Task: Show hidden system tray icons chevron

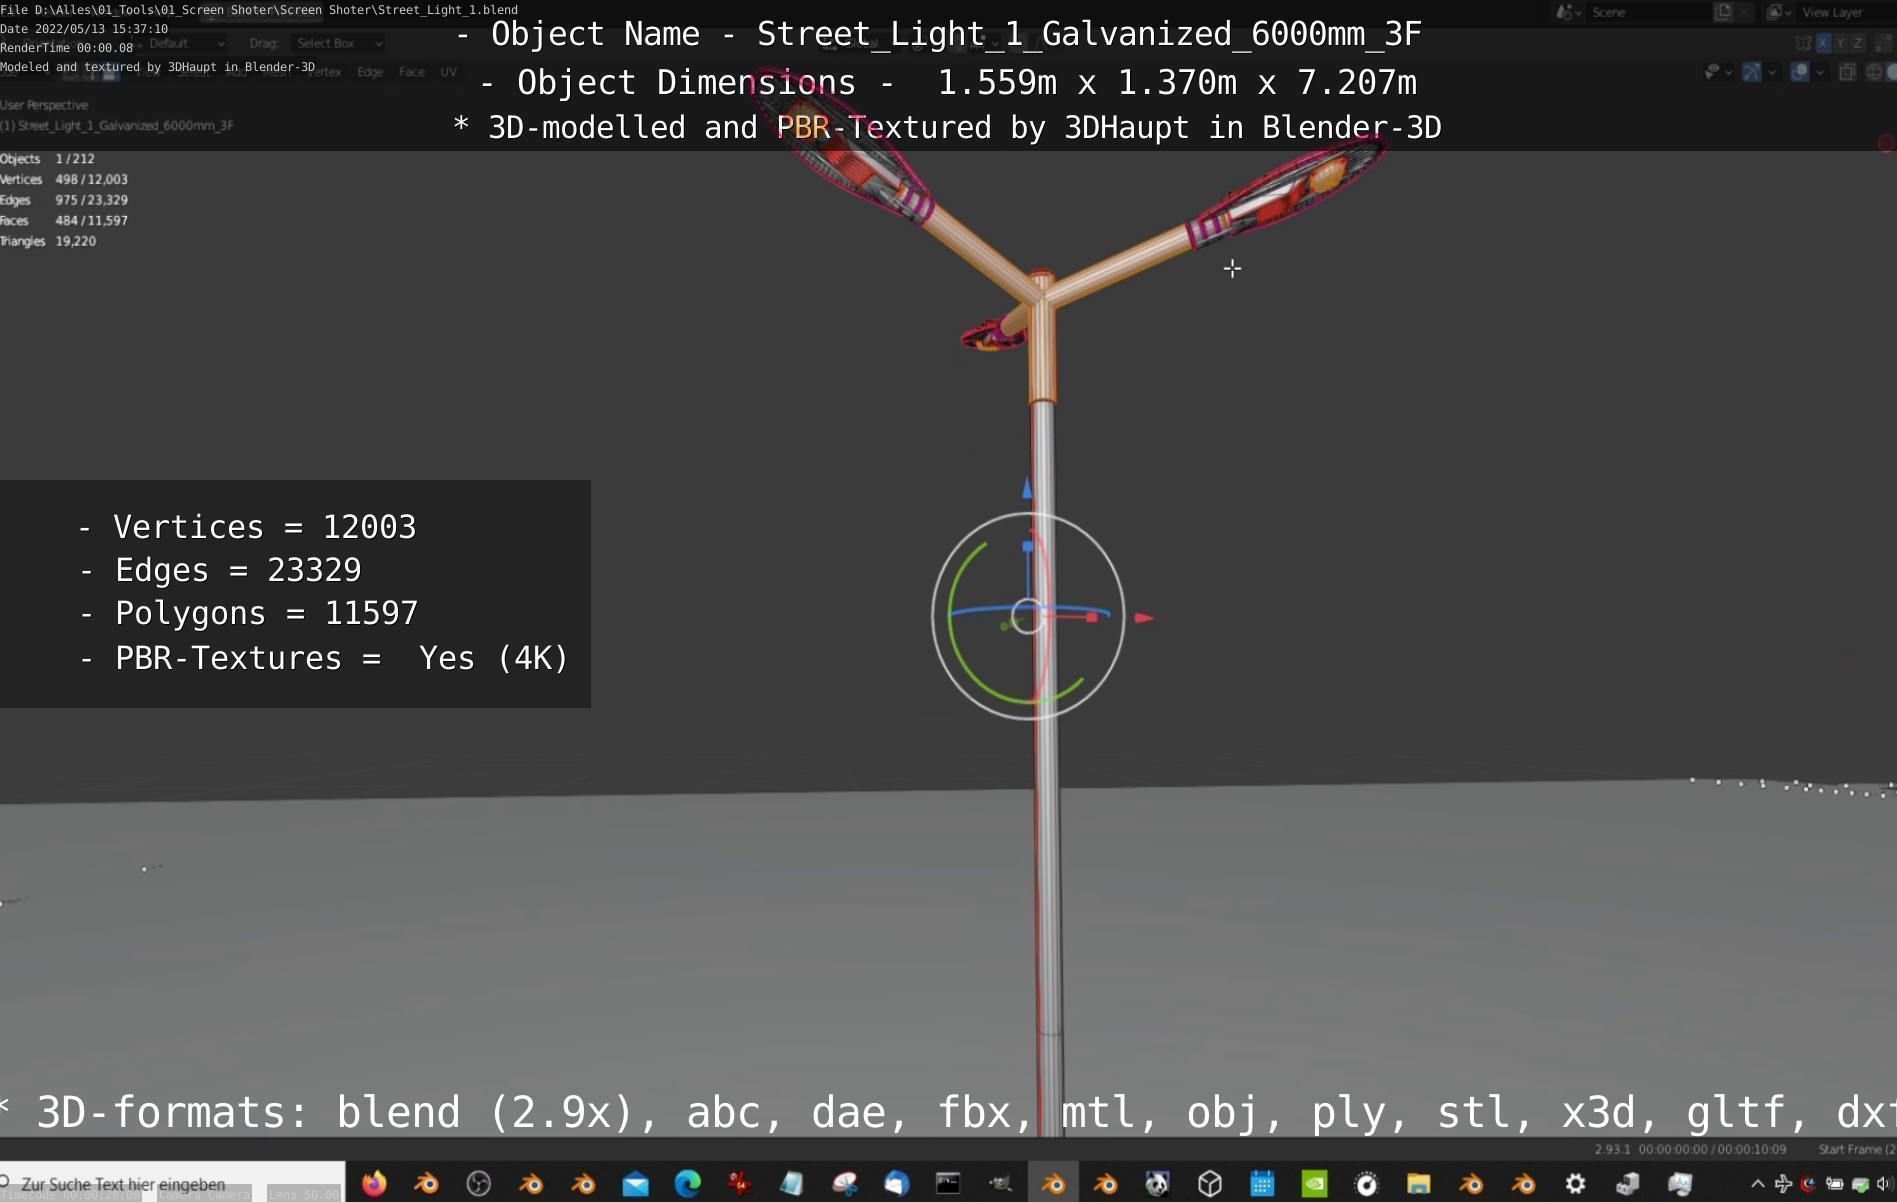Action: tap(1757, 1184)
